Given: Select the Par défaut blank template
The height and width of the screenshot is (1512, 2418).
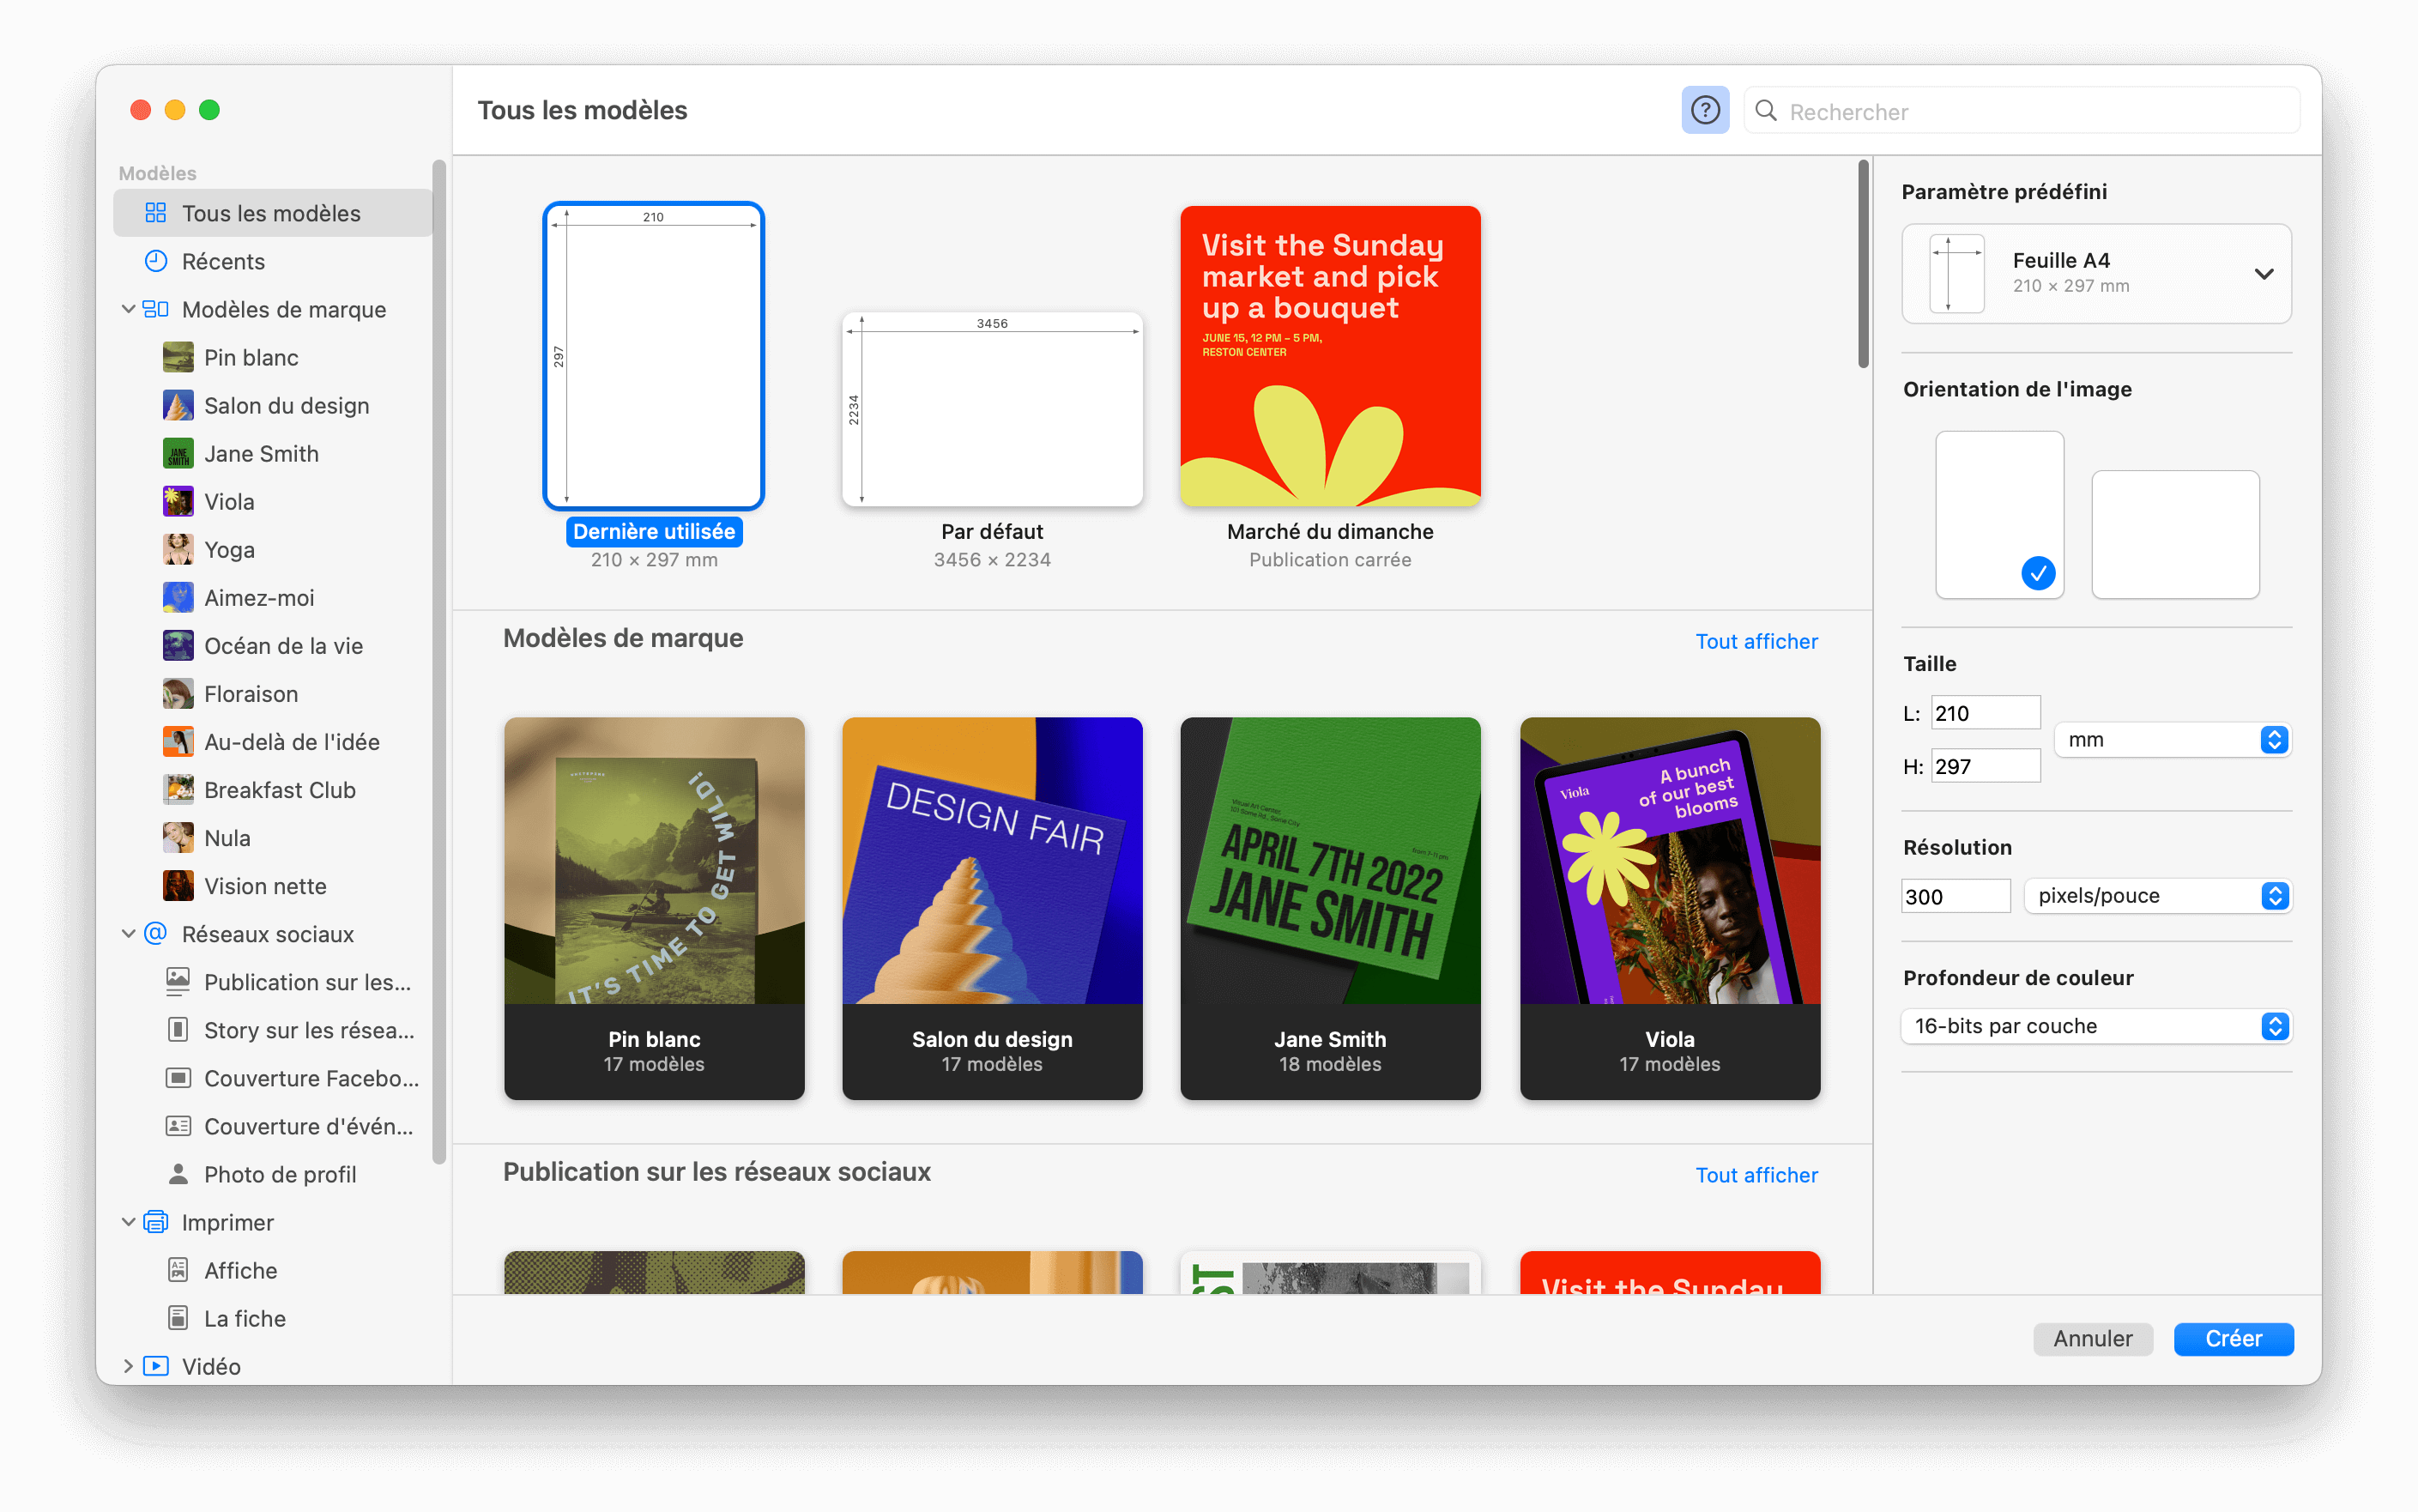Looking at the screenshot, I should 991,409.
